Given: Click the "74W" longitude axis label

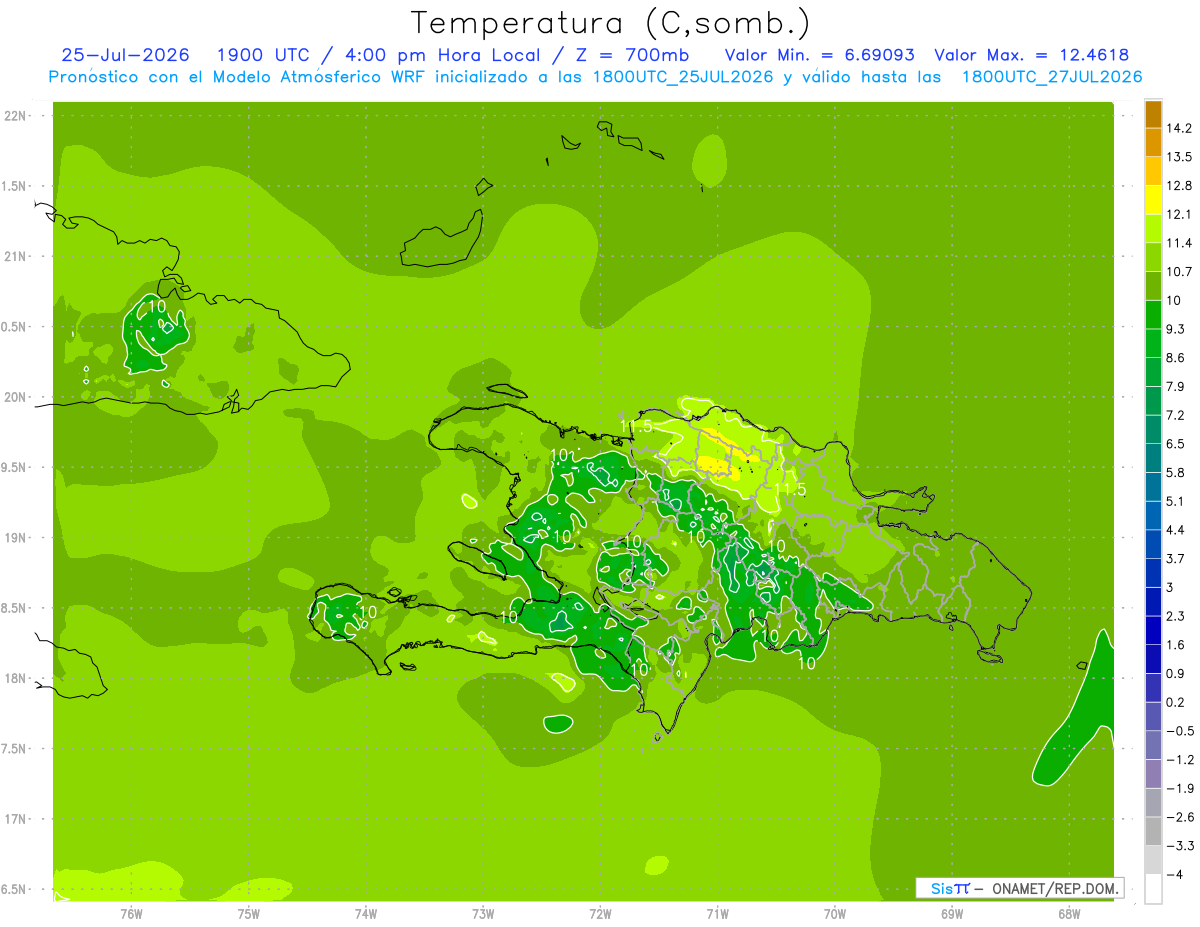Looking at the screenshot, I should (x=366, y=913).
